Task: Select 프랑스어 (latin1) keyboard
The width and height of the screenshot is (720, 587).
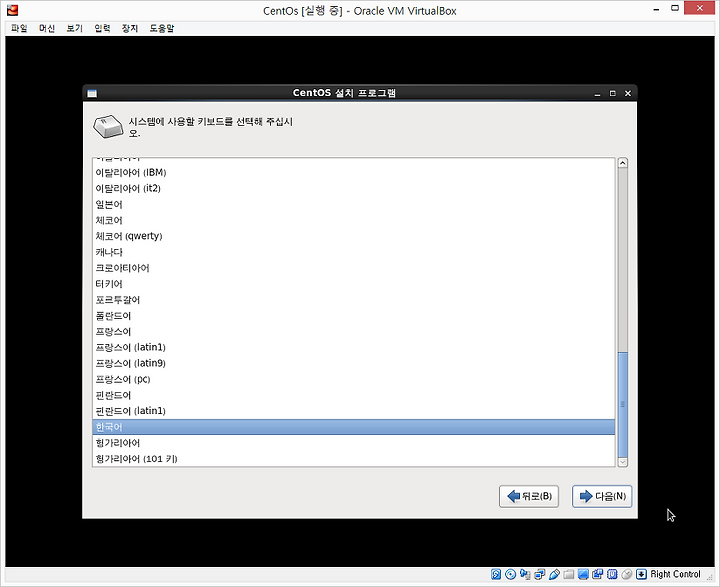Action: [354, 347]
